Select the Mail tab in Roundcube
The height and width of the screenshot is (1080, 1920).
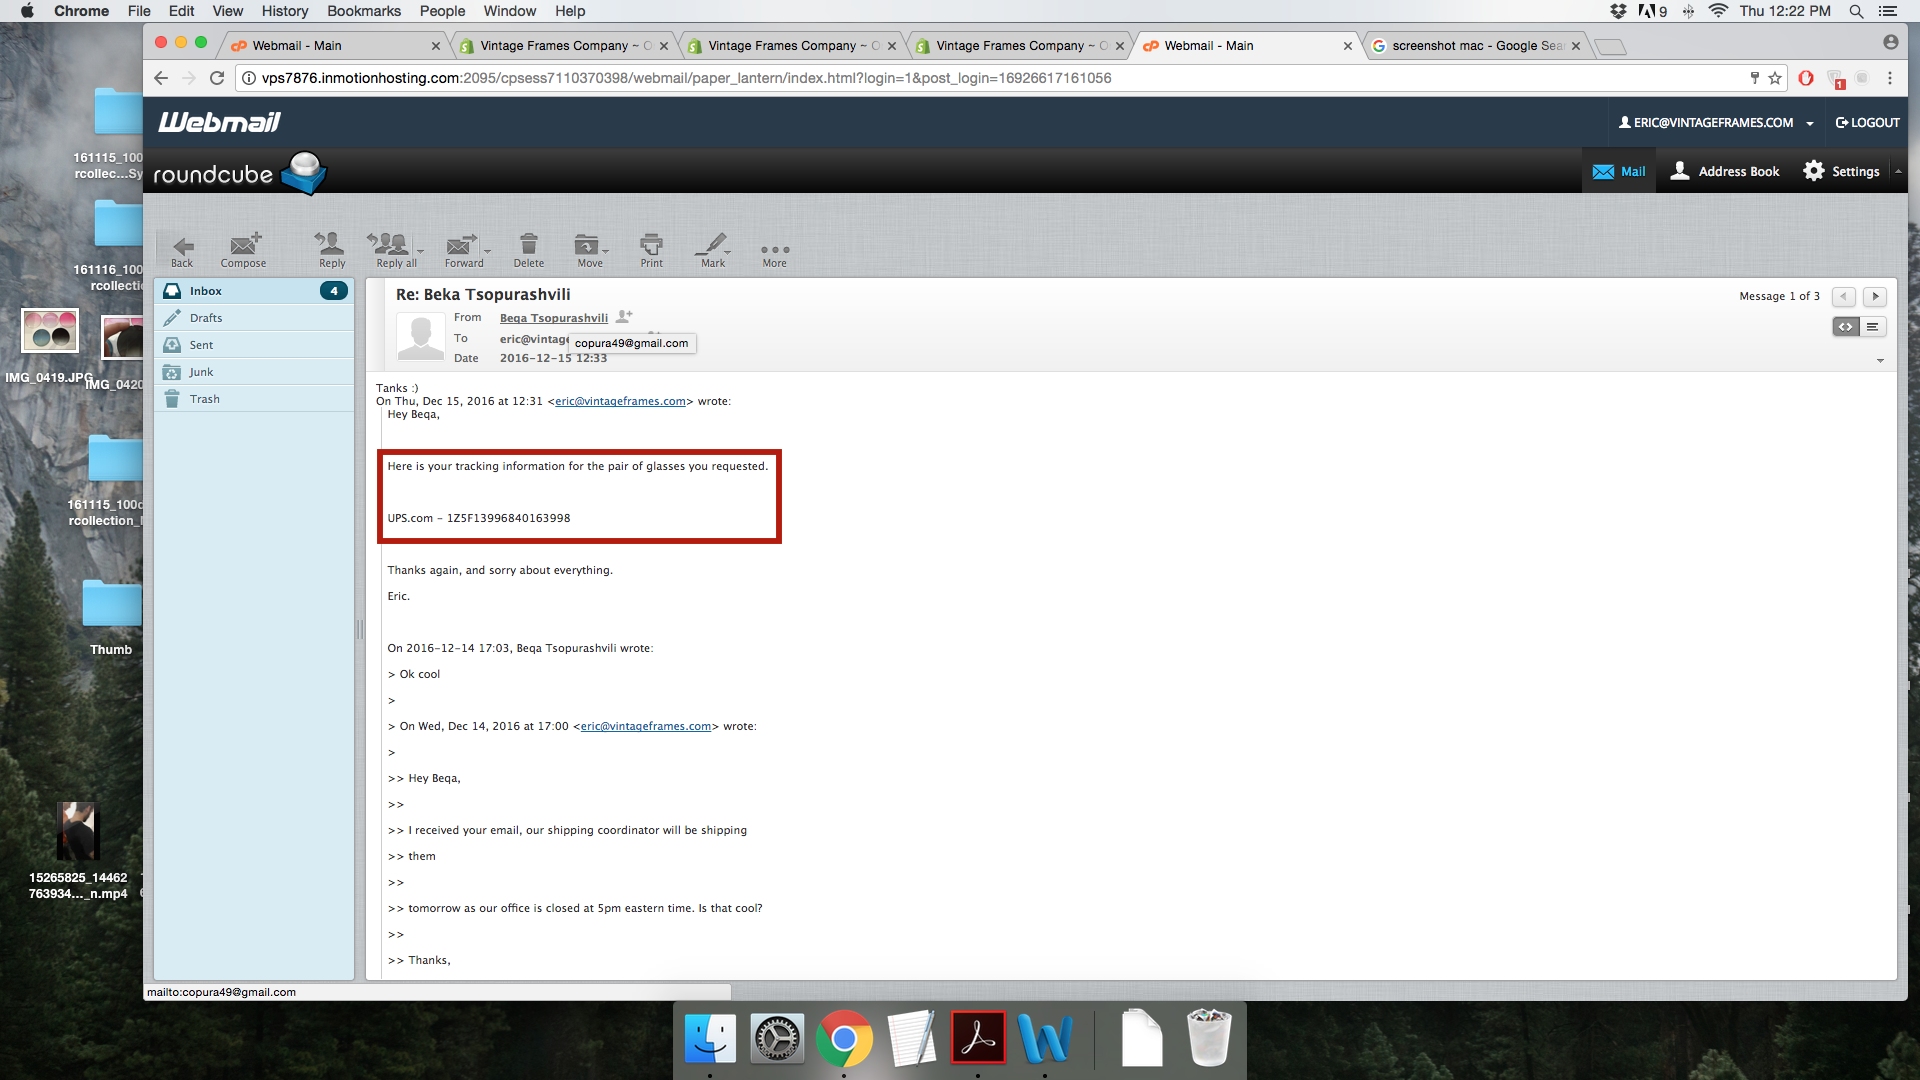click(x=1619, y=171)
